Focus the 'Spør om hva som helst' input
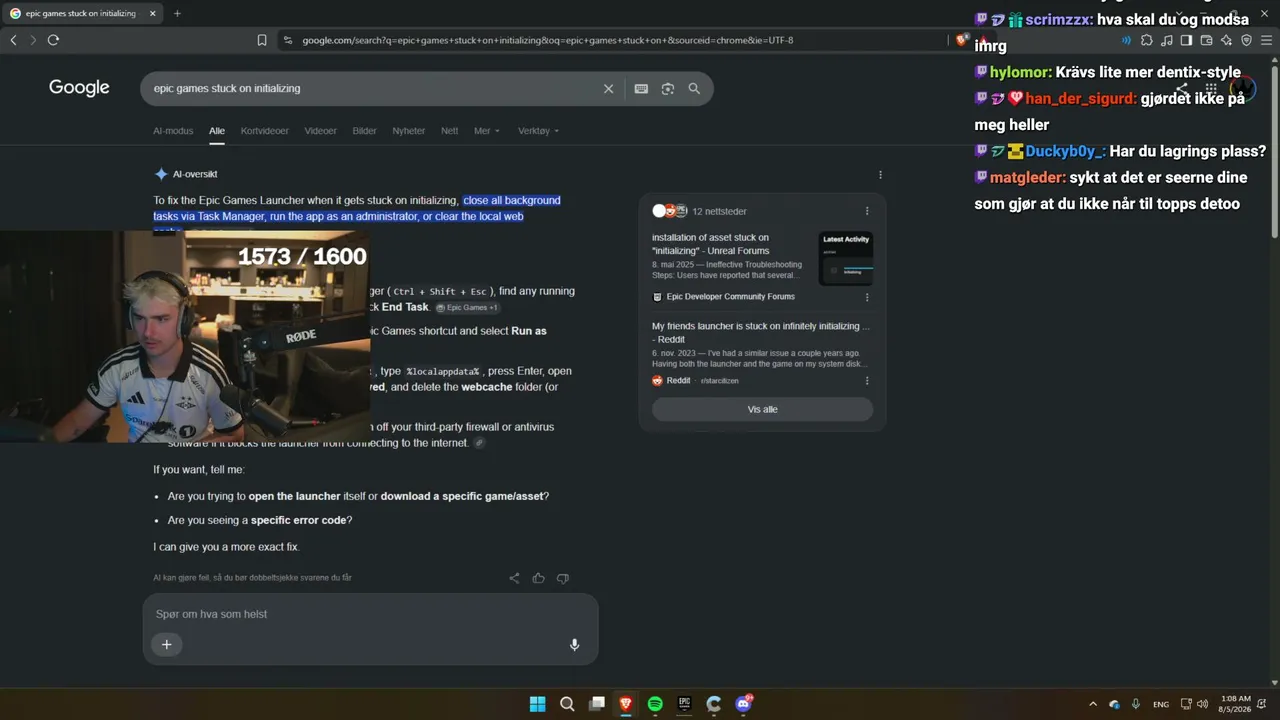 point(370,614)
